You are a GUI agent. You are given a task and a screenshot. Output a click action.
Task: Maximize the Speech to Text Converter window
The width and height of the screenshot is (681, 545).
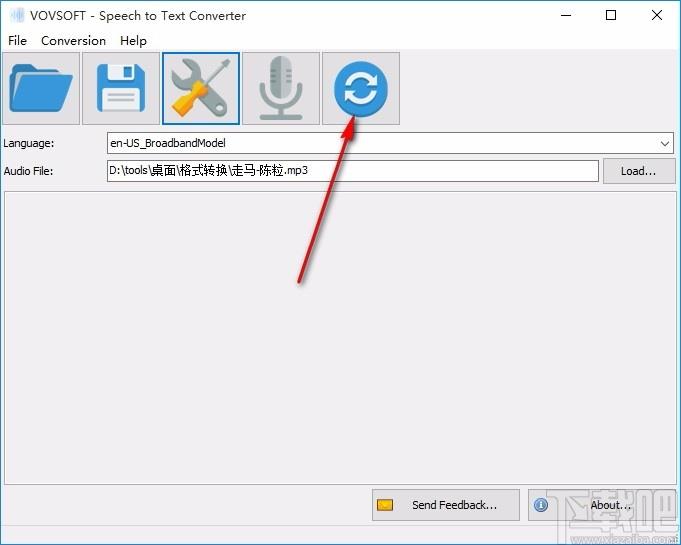click(611, 16)
